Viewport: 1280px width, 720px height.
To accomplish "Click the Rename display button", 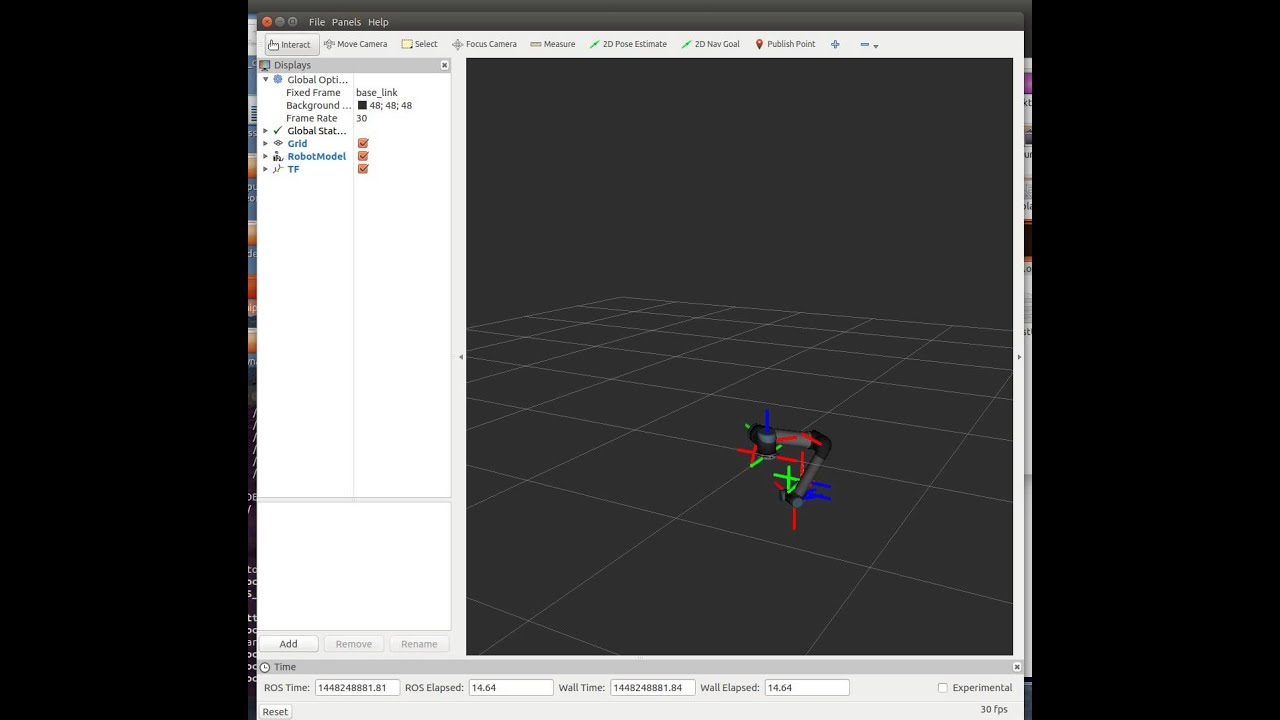I will point(419,644).
